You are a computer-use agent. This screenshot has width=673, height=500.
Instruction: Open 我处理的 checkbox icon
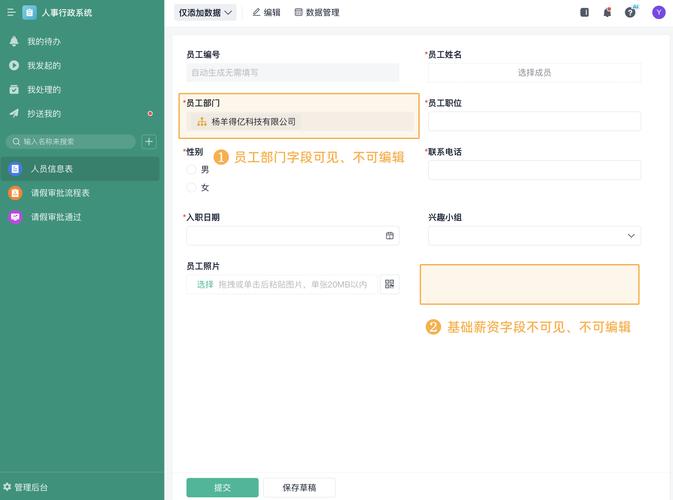click(x=14, y=89)
